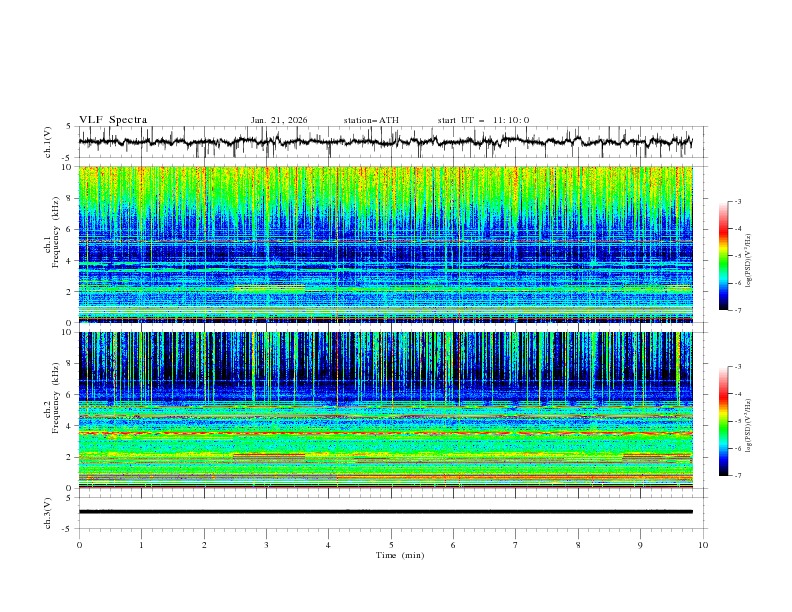Click the ch.1 voltage waveform trace panel
The image size is (792, 612).
pos(393,142)
